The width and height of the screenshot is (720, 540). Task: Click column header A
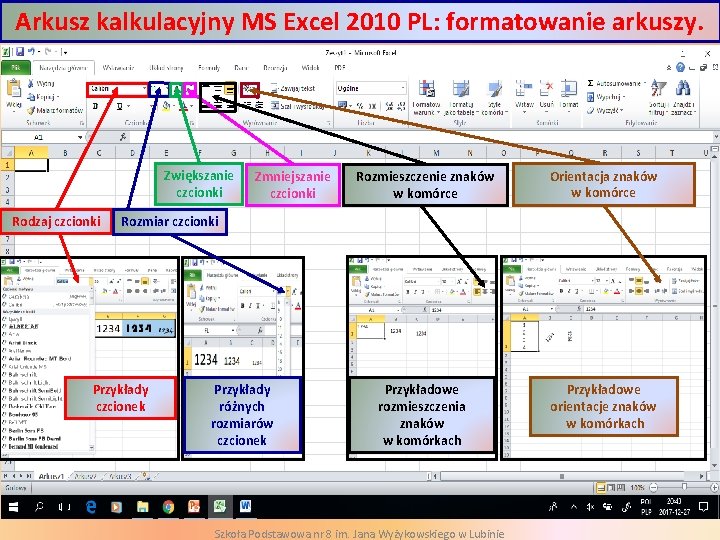point(31,152)
